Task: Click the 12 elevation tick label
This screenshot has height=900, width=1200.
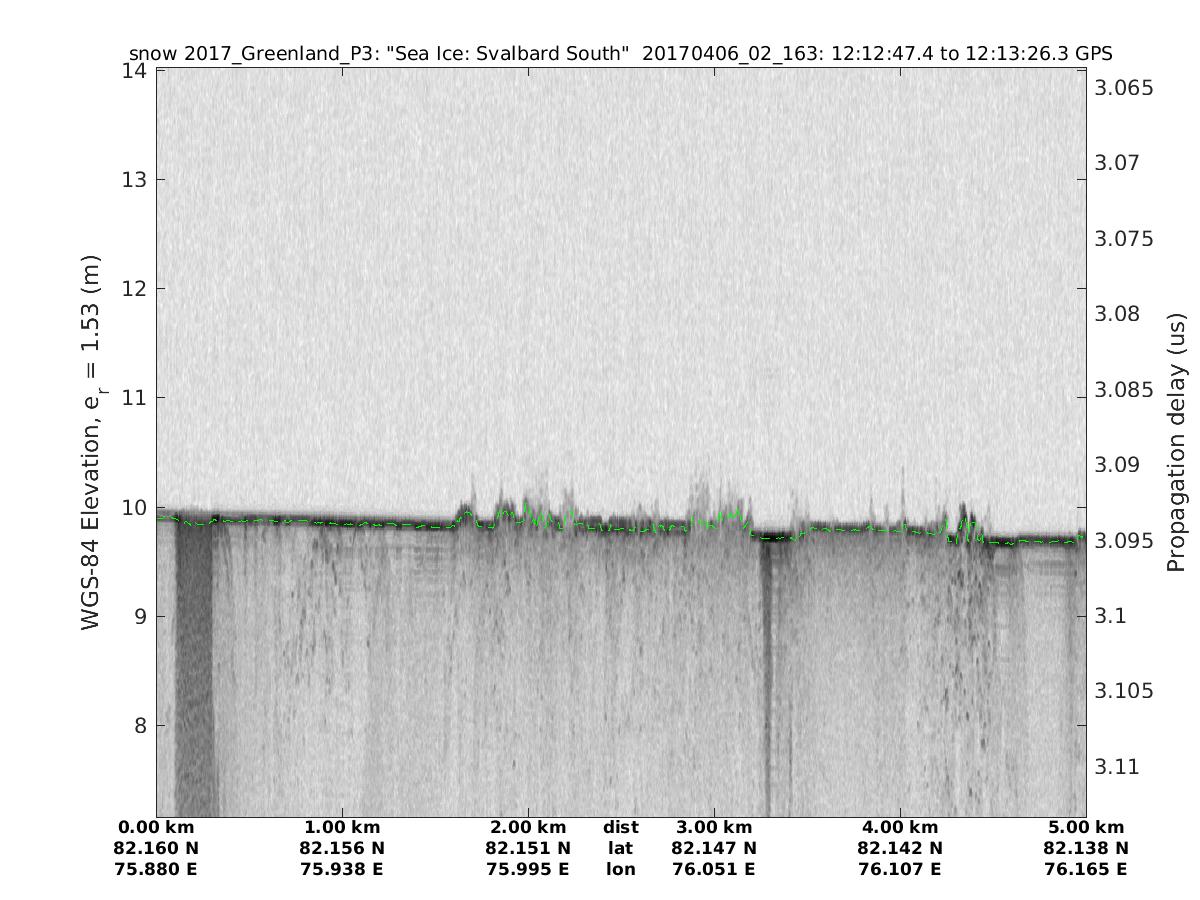Action: (x=135, y=289)
